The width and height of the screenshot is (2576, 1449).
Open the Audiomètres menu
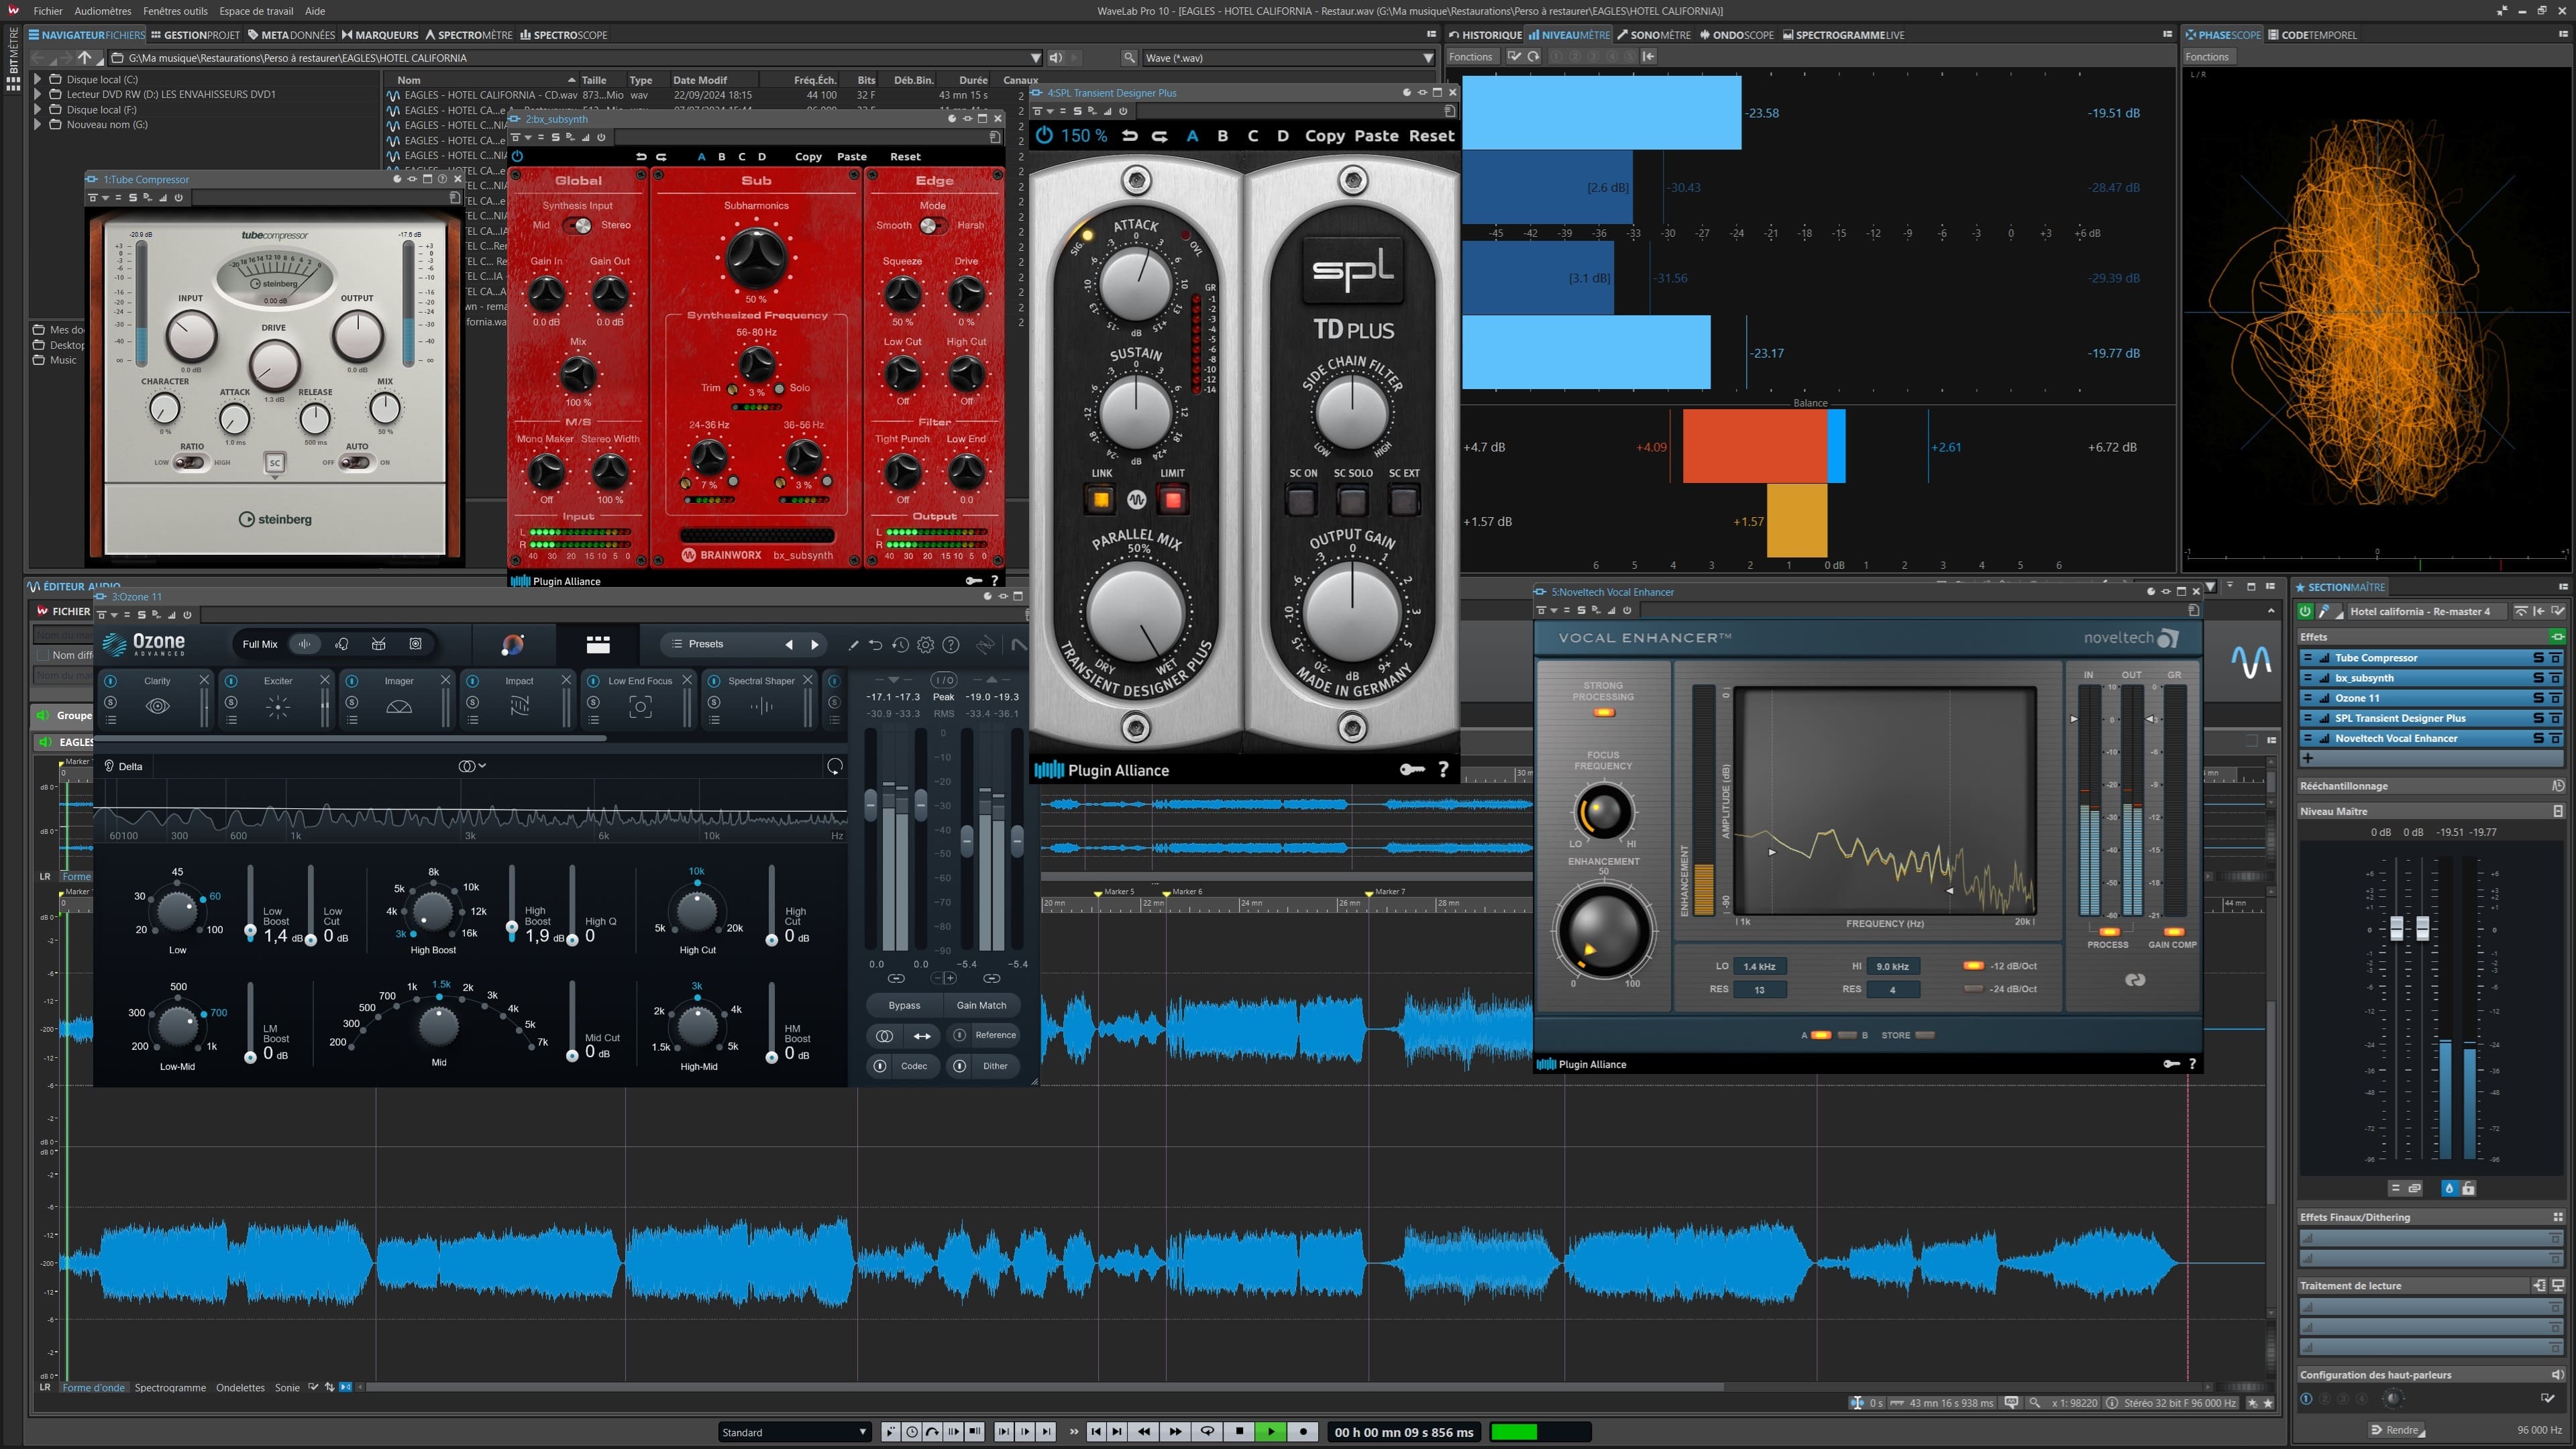[102, 11]
